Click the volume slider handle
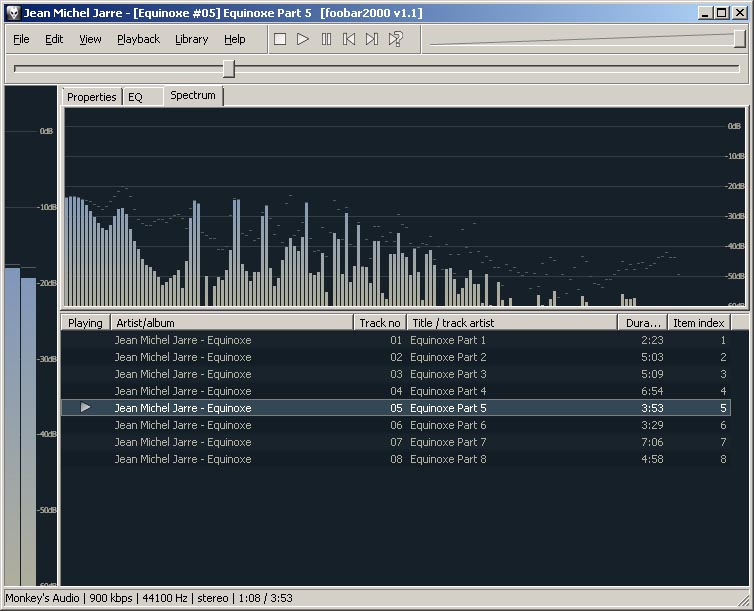 [739, 39]
